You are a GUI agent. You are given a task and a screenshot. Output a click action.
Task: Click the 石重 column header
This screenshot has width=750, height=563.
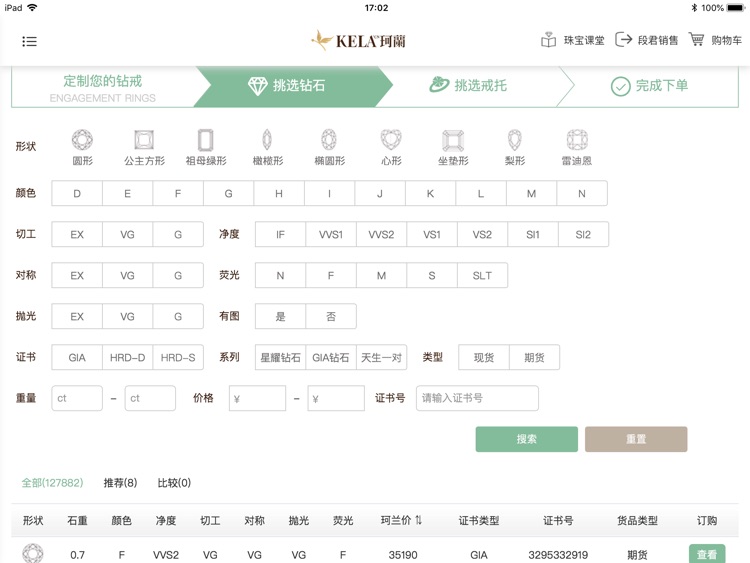pos(77,520)
